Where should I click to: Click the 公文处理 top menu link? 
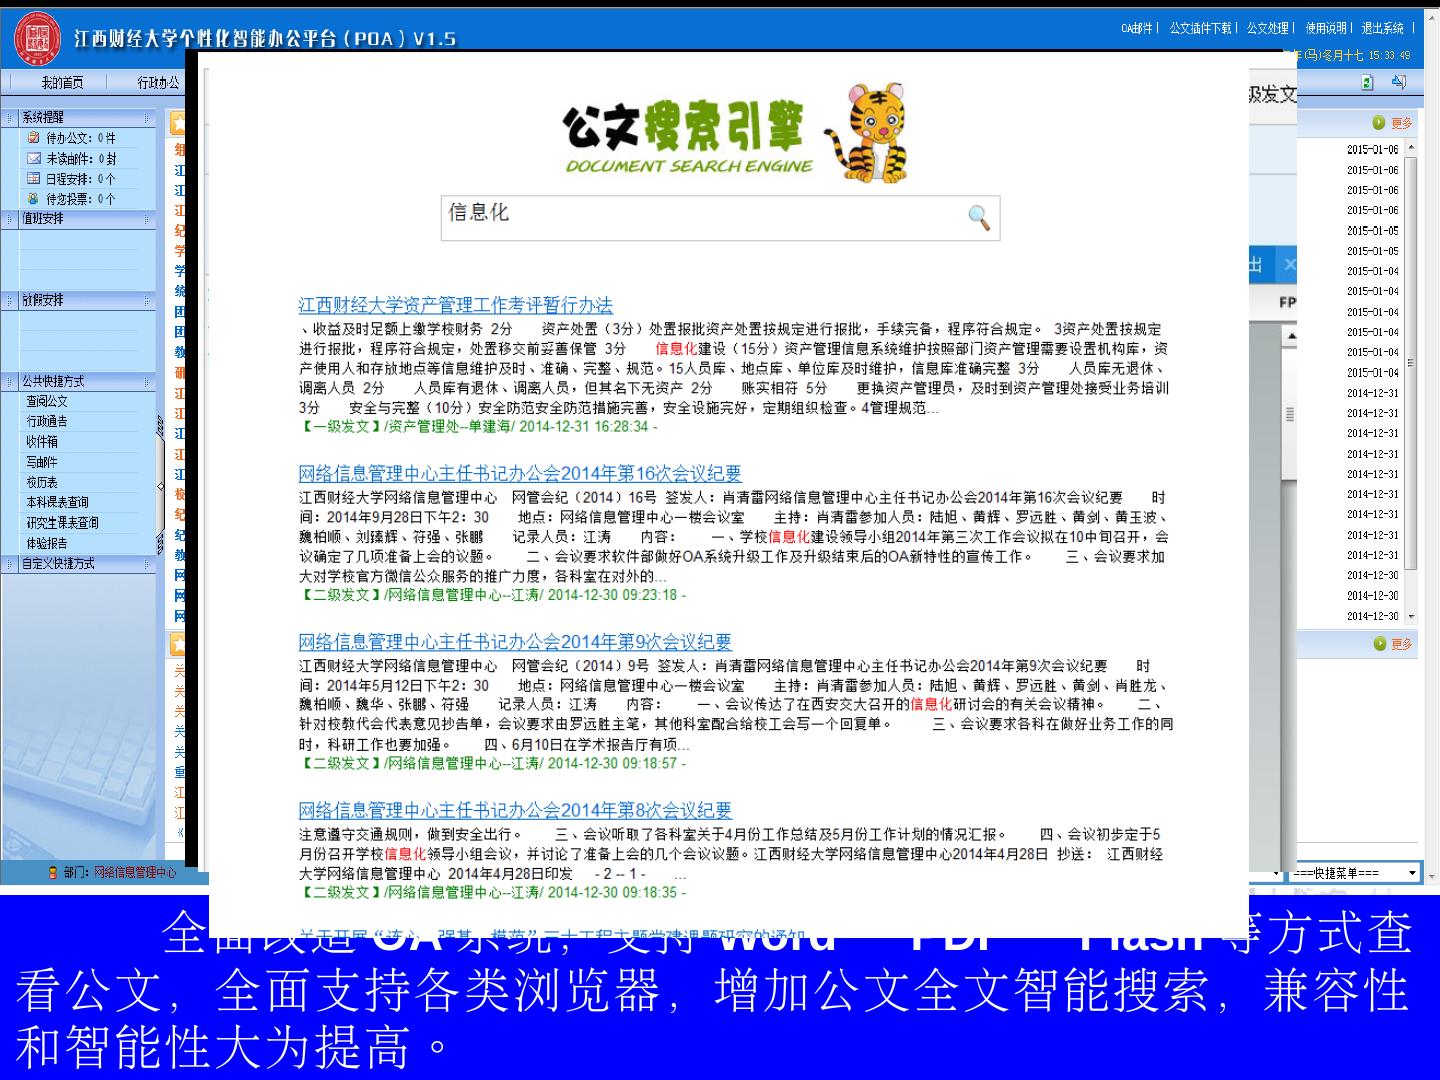1267,28
